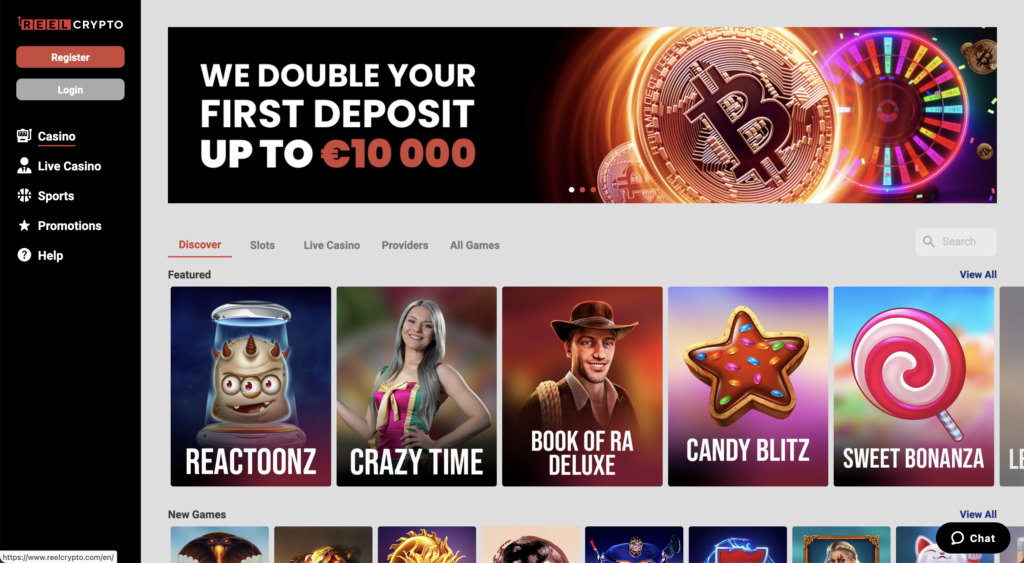Click the Chat bubble icon
This screenshot has width=1024, height=563.
pos(957,538)
